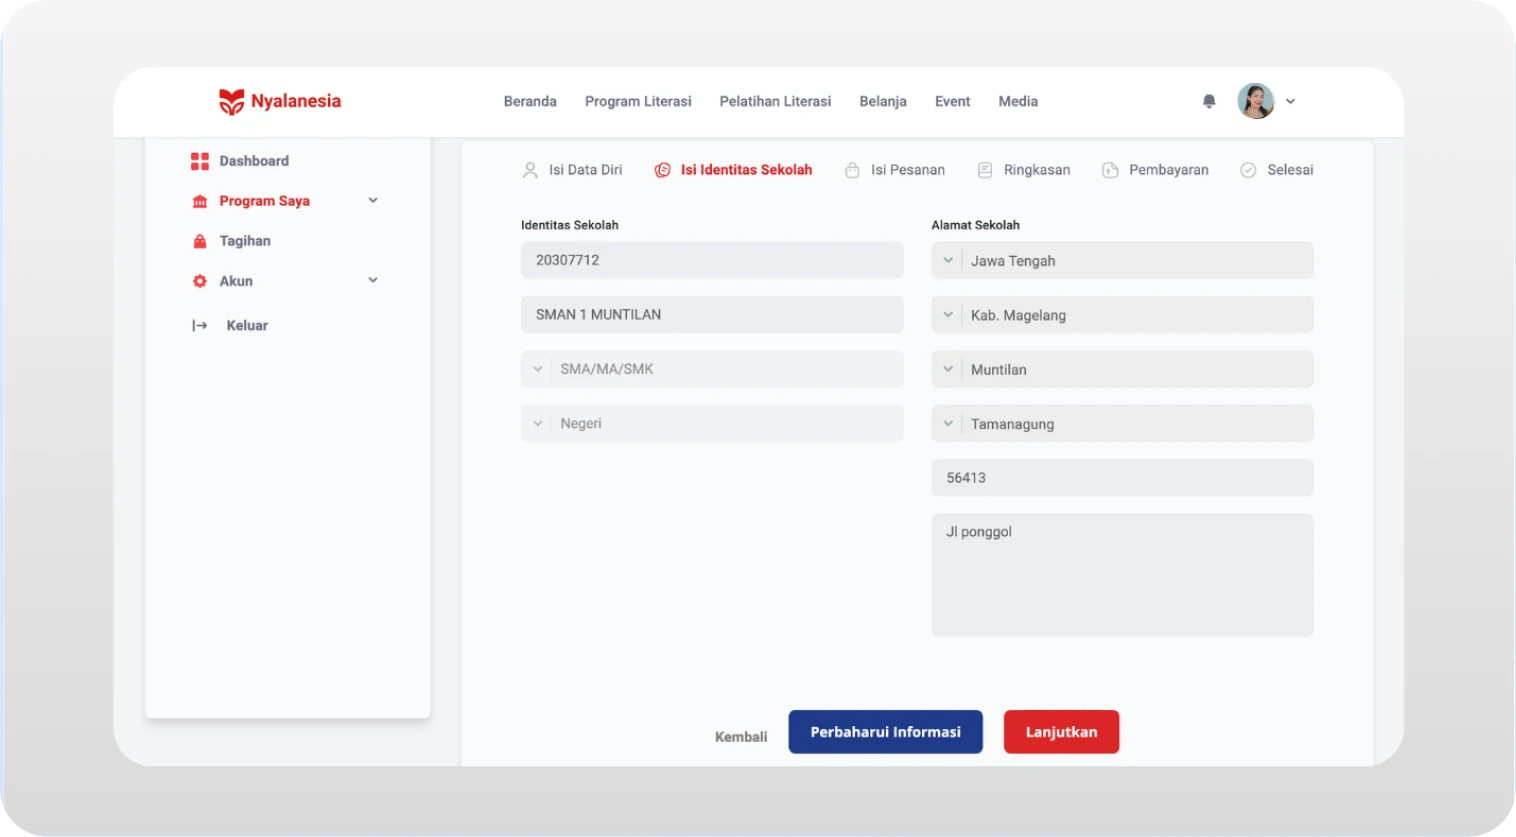This screenshot has height=837, width=1516.
Task: Click the 20307712 school ID field
Action: coord(712,260)
